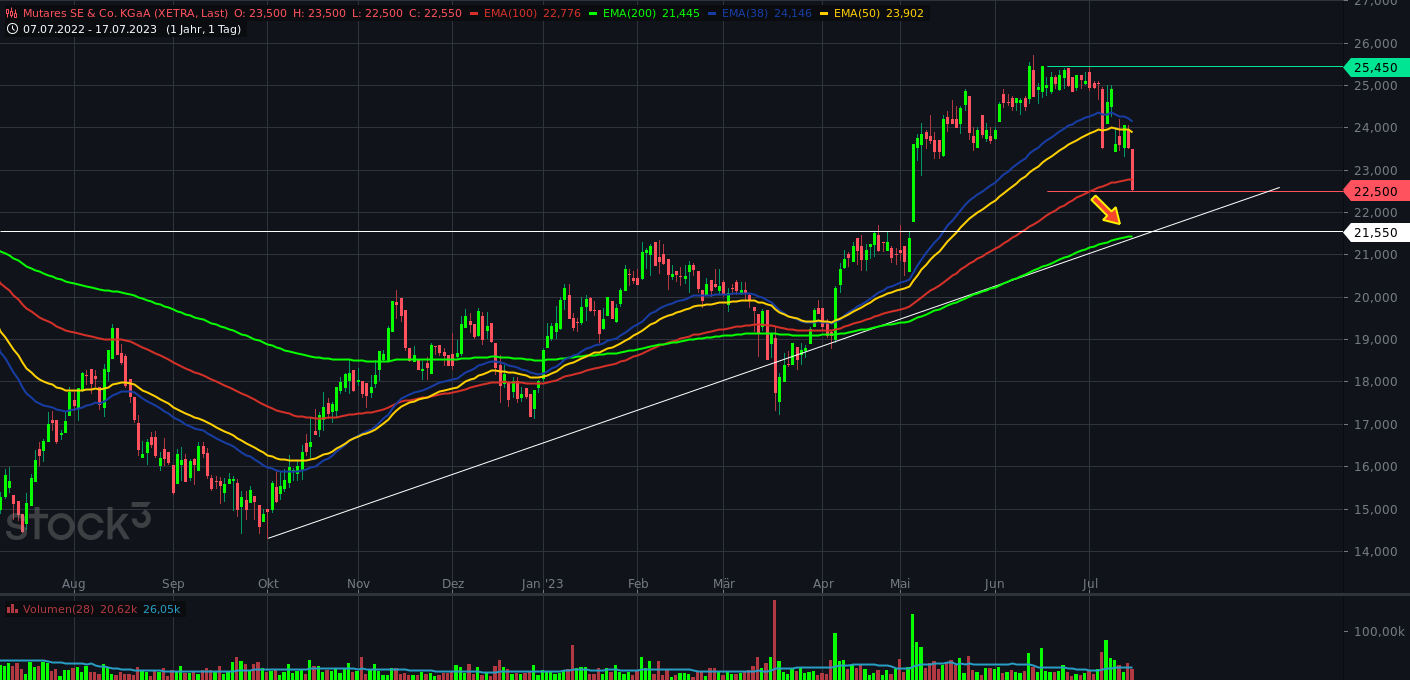Click the 15,000 price axis label
Screen dimensions: 1410x680
1375,510
